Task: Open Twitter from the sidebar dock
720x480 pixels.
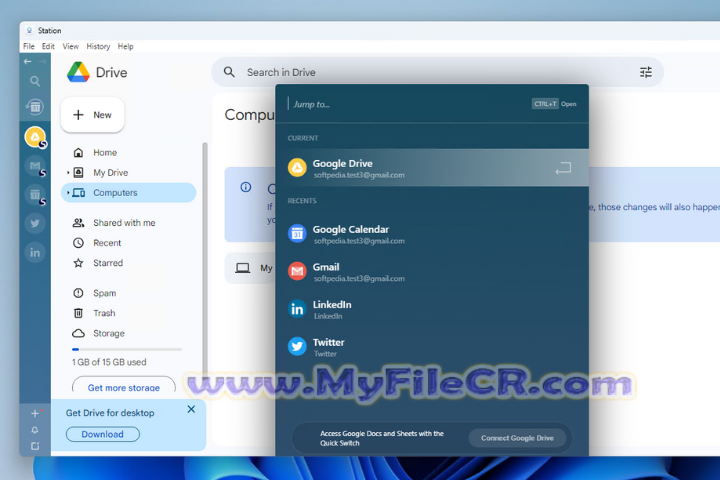Action: 35,224
